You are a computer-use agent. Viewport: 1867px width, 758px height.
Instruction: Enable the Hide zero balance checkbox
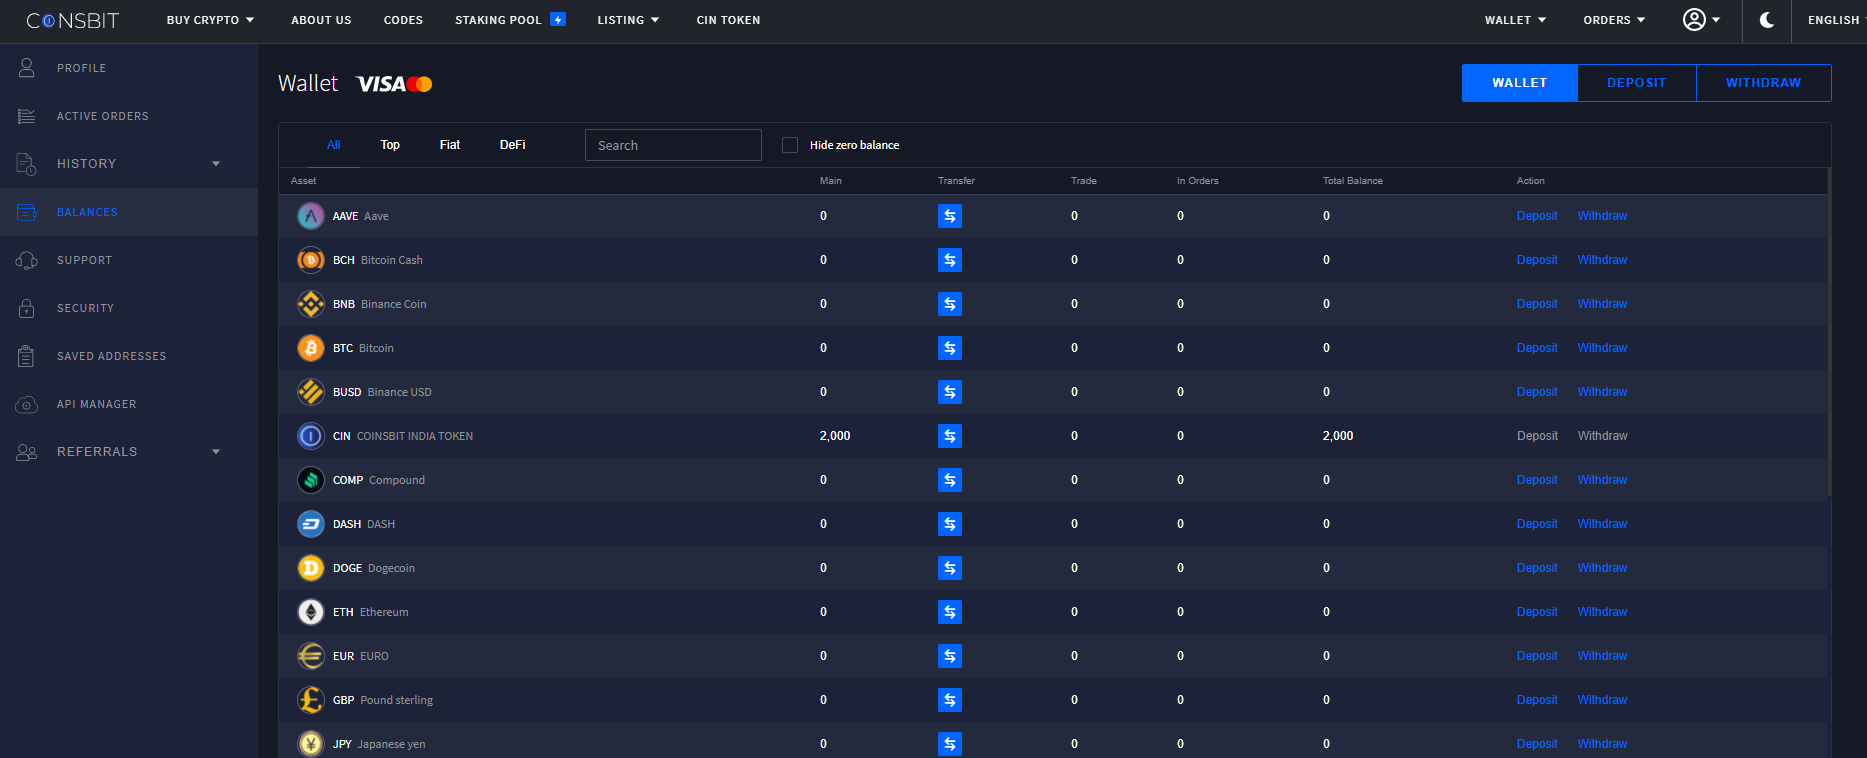click(x=790, y=145)
